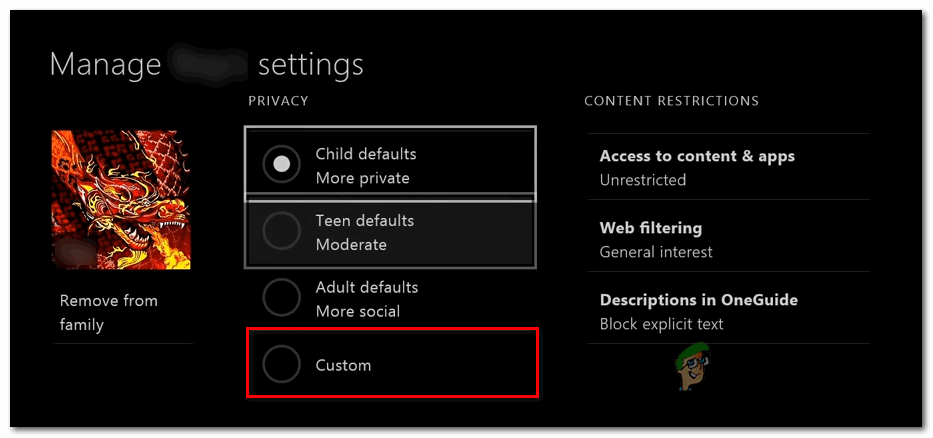Click the PRIVACY section heading

[278, 101]
